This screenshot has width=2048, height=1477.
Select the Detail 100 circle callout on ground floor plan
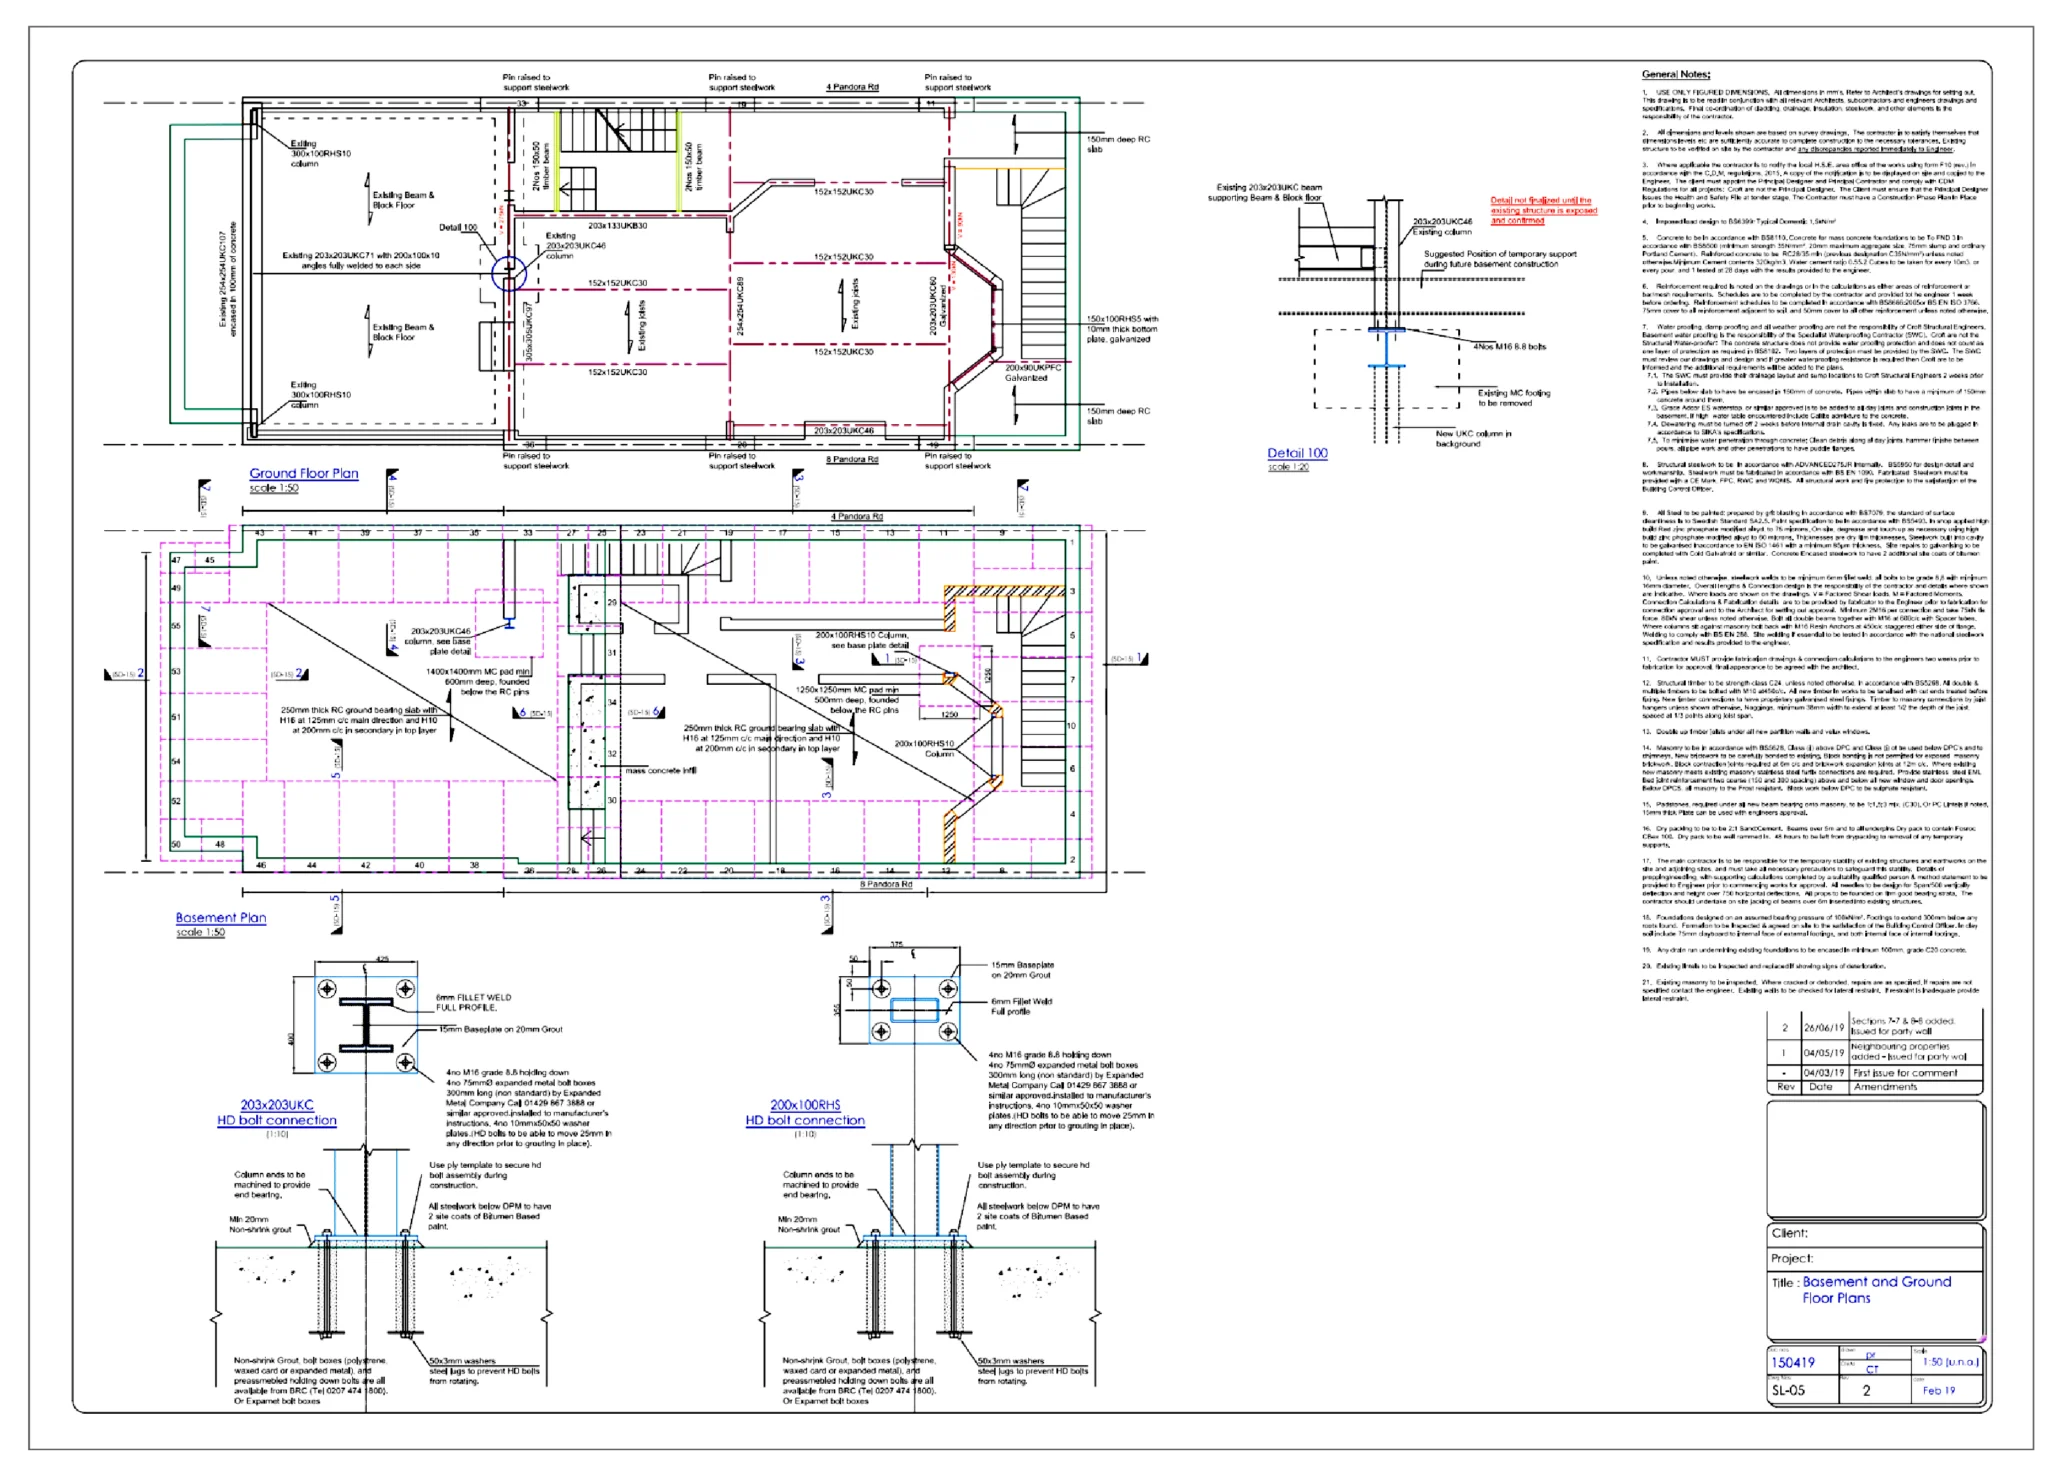(509, 273)
